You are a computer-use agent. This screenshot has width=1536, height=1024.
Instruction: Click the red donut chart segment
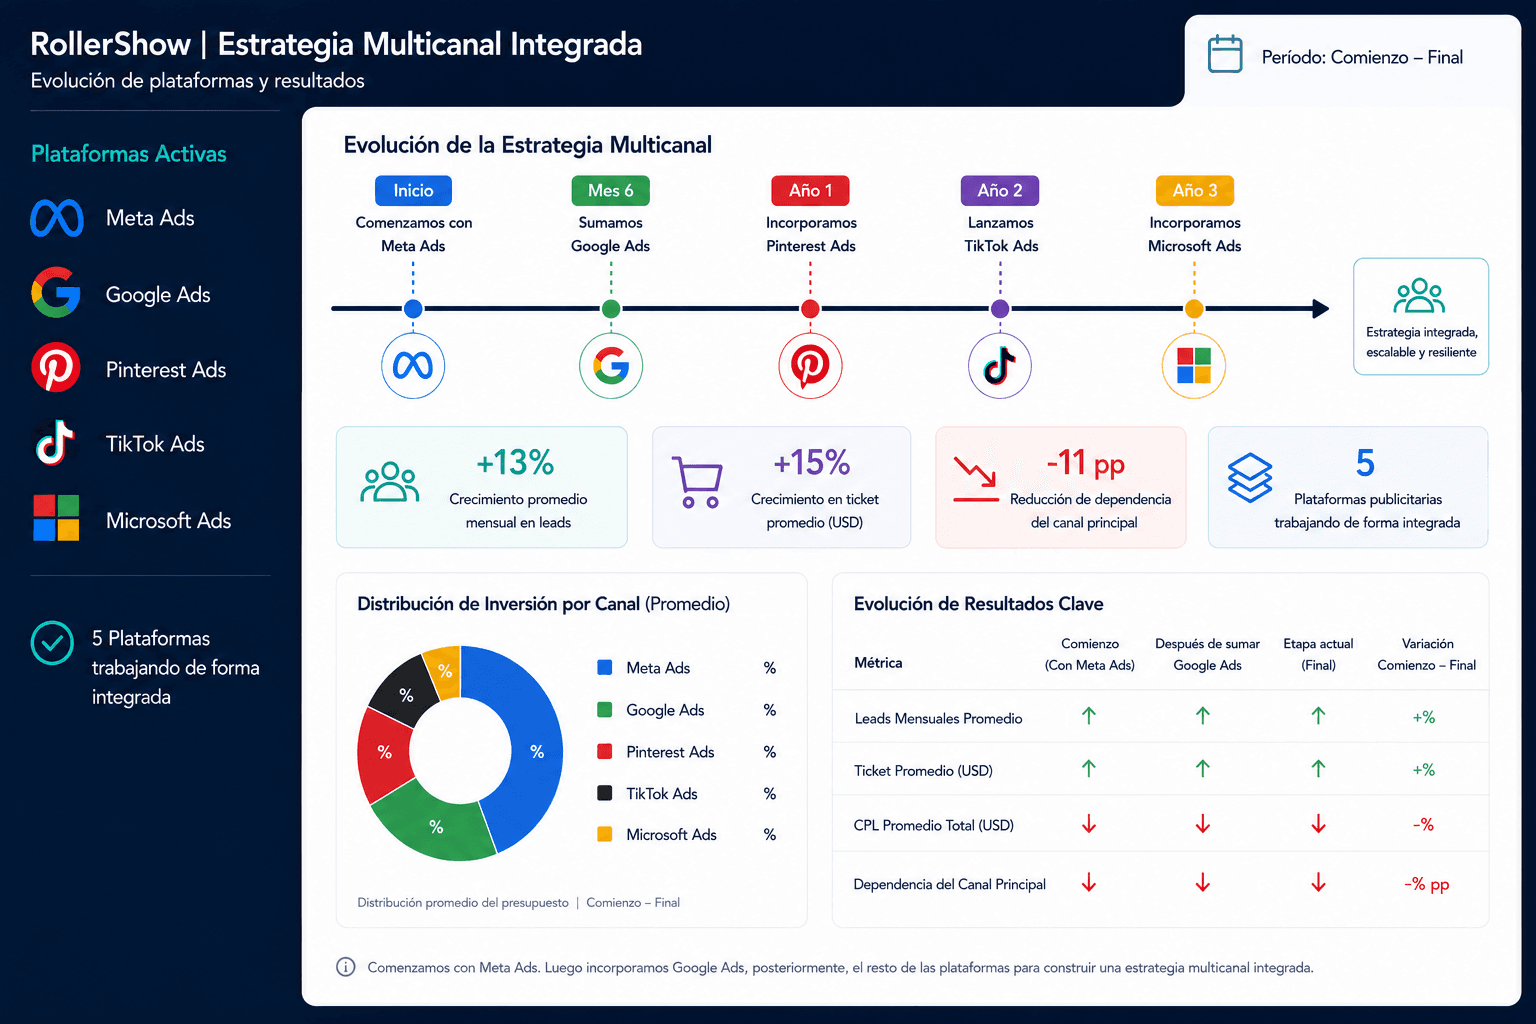tap(384, 752)
